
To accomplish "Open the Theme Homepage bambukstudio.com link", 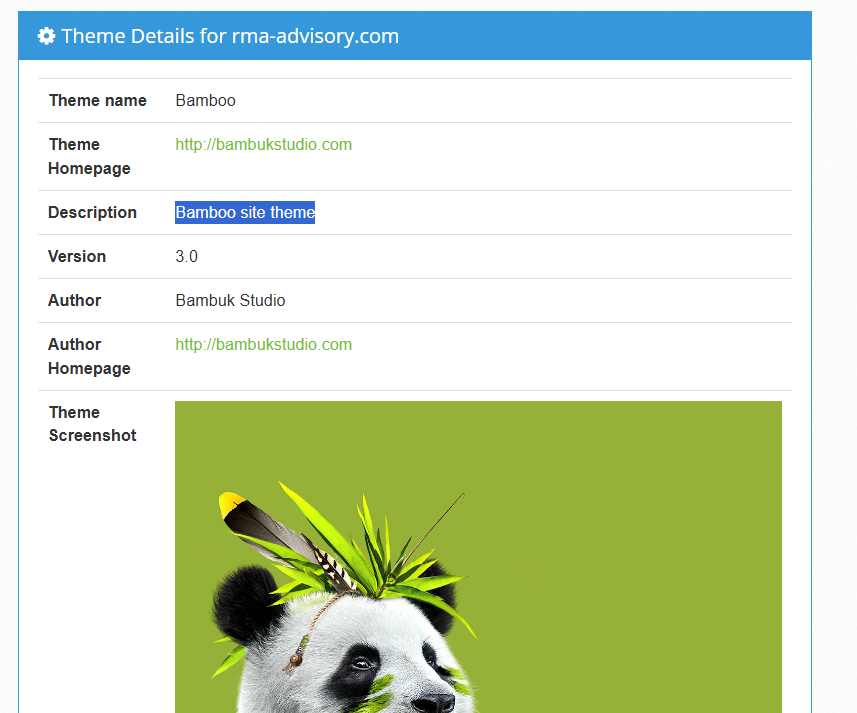I will [263, 145].
